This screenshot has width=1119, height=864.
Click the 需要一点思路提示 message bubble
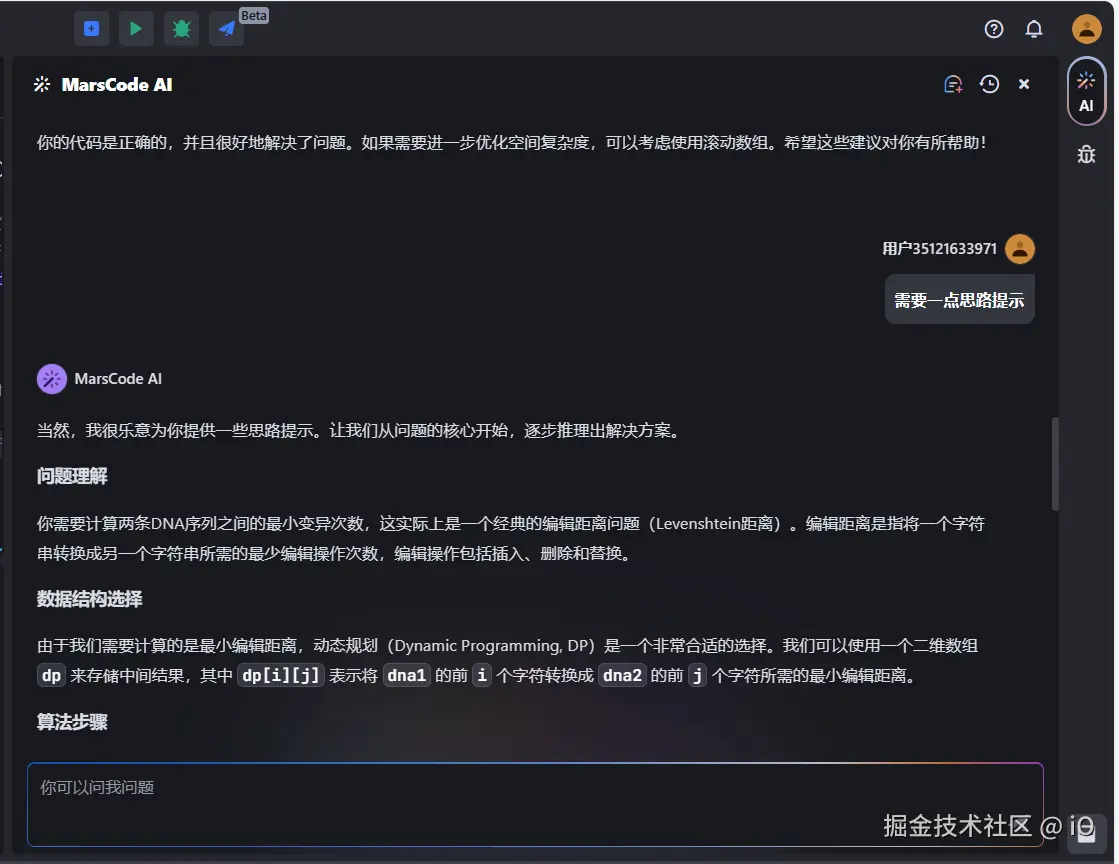click(x=959, y=300)
